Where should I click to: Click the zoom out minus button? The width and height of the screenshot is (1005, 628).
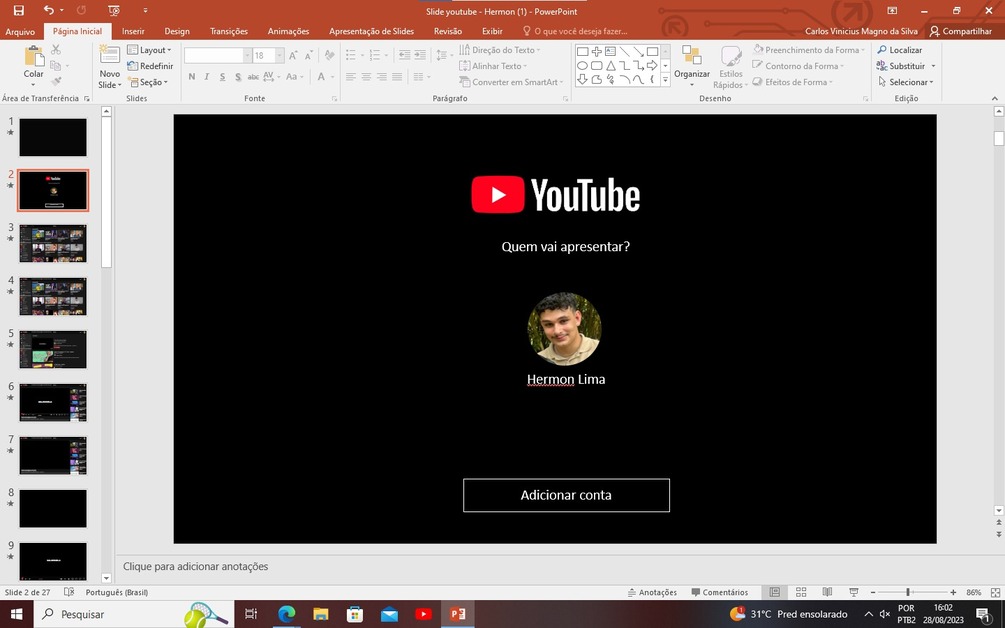click(x=873, y=592)
